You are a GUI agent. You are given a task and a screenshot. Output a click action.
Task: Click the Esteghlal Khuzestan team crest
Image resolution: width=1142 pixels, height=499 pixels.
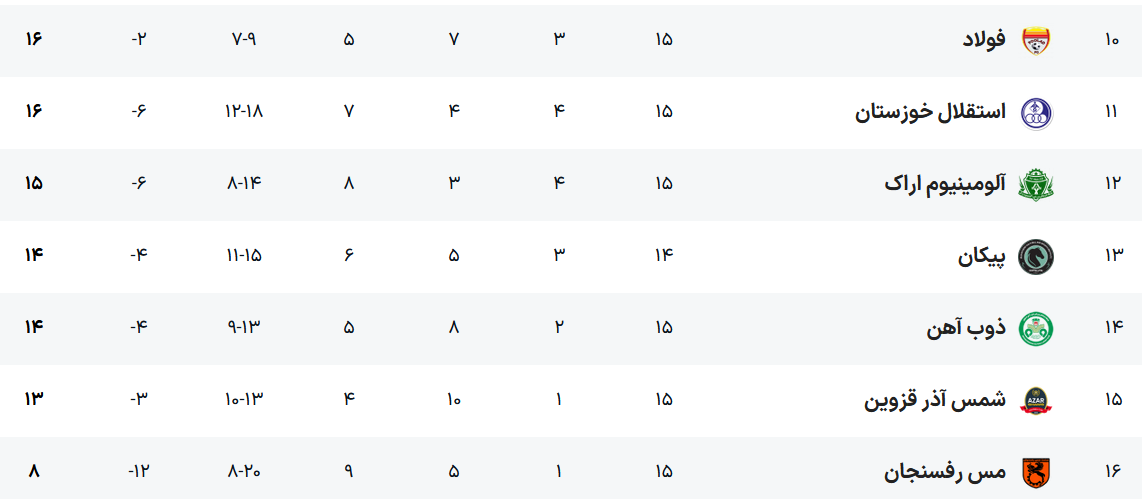coord(1036,113)
